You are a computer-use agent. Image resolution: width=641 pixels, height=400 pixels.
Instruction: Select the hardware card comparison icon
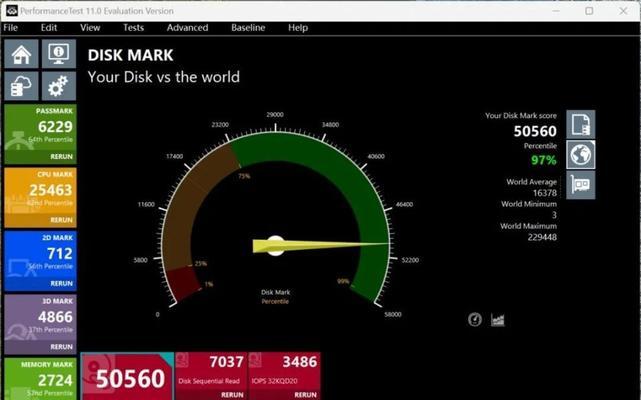tap(580, 185)
